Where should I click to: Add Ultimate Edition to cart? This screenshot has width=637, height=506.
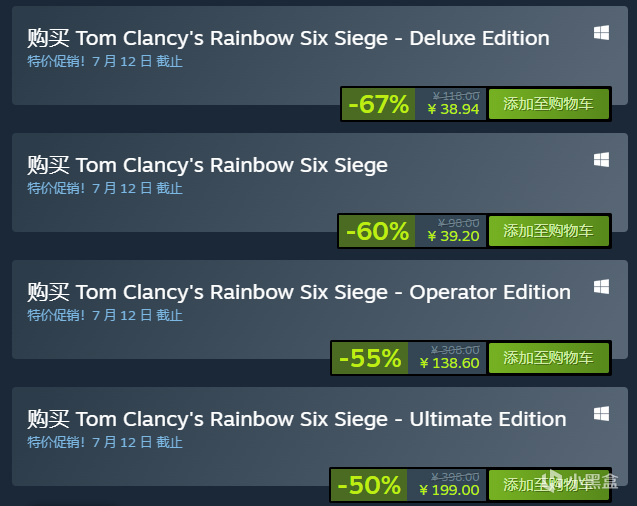pos(548,485)
